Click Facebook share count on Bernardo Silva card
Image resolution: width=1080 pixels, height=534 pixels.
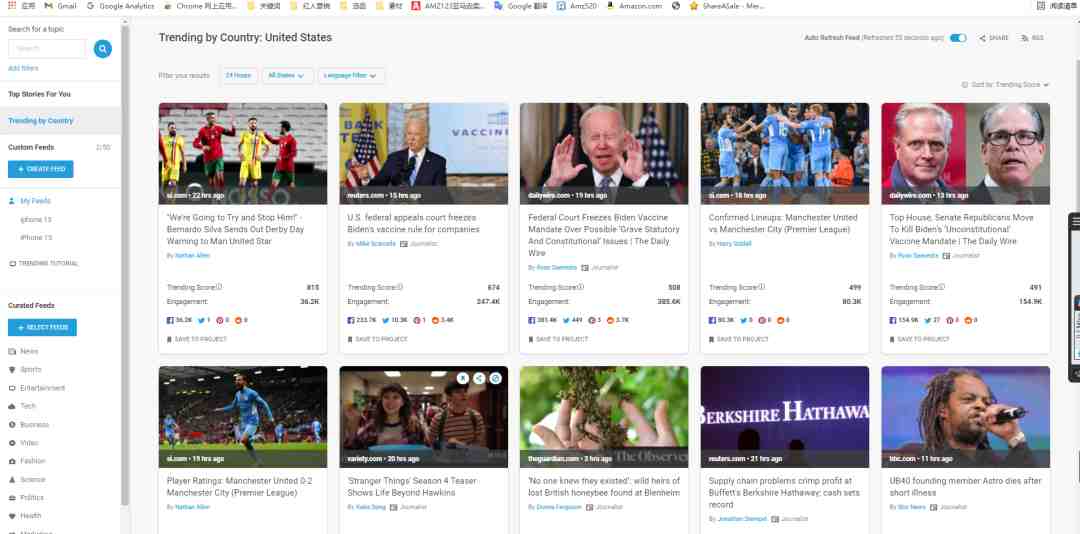click(180, 320)
